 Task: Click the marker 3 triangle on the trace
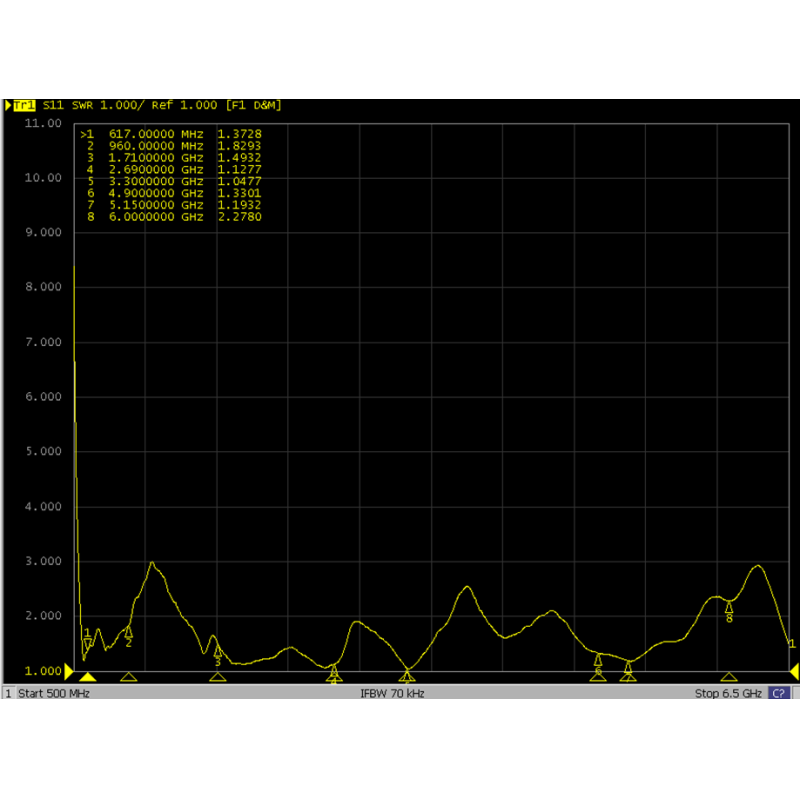218,651
